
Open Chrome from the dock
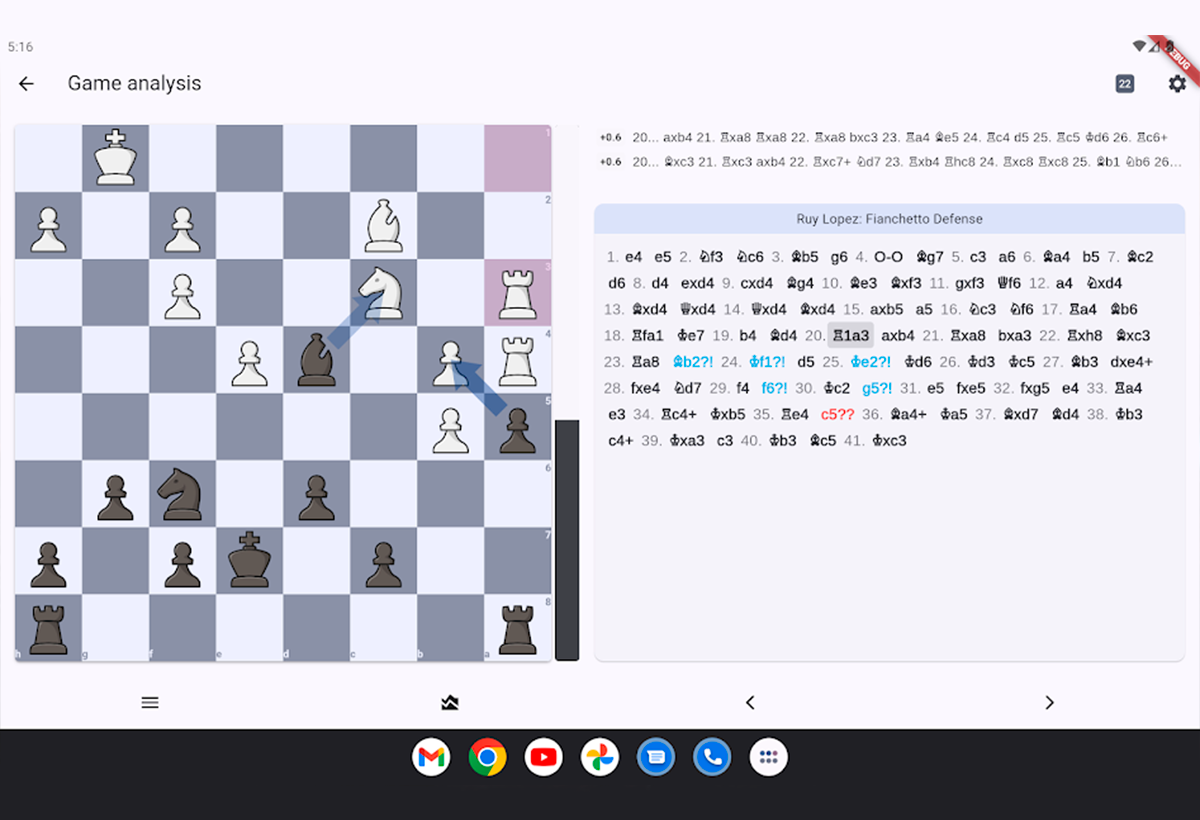tap(487, 758)
